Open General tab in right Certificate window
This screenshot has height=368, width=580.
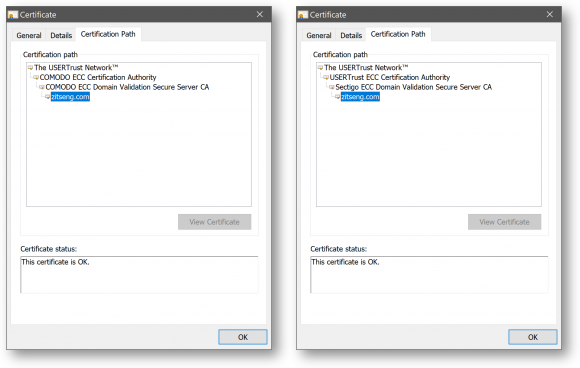point(318,35)
